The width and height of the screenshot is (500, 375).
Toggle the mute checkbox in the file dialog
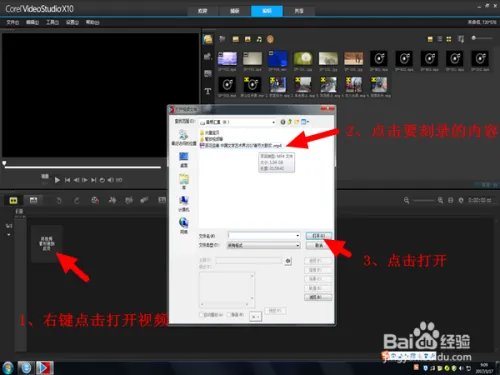(229, 314)
